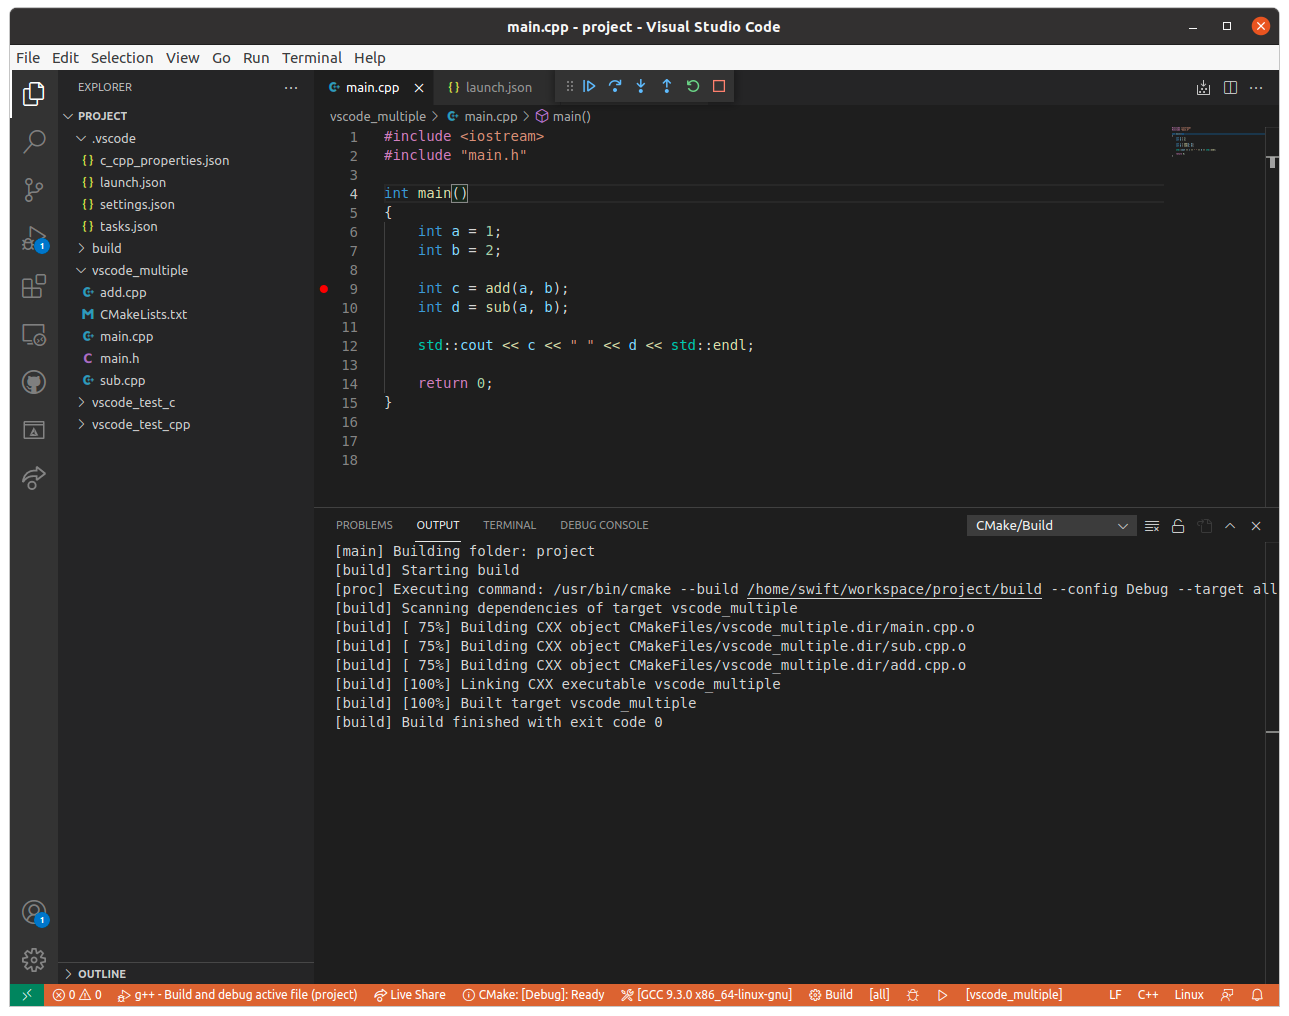Image resolution: width=1289 pixels, height=1016 pixels.
Task: Expand the build folder
Action: point(186,248)
